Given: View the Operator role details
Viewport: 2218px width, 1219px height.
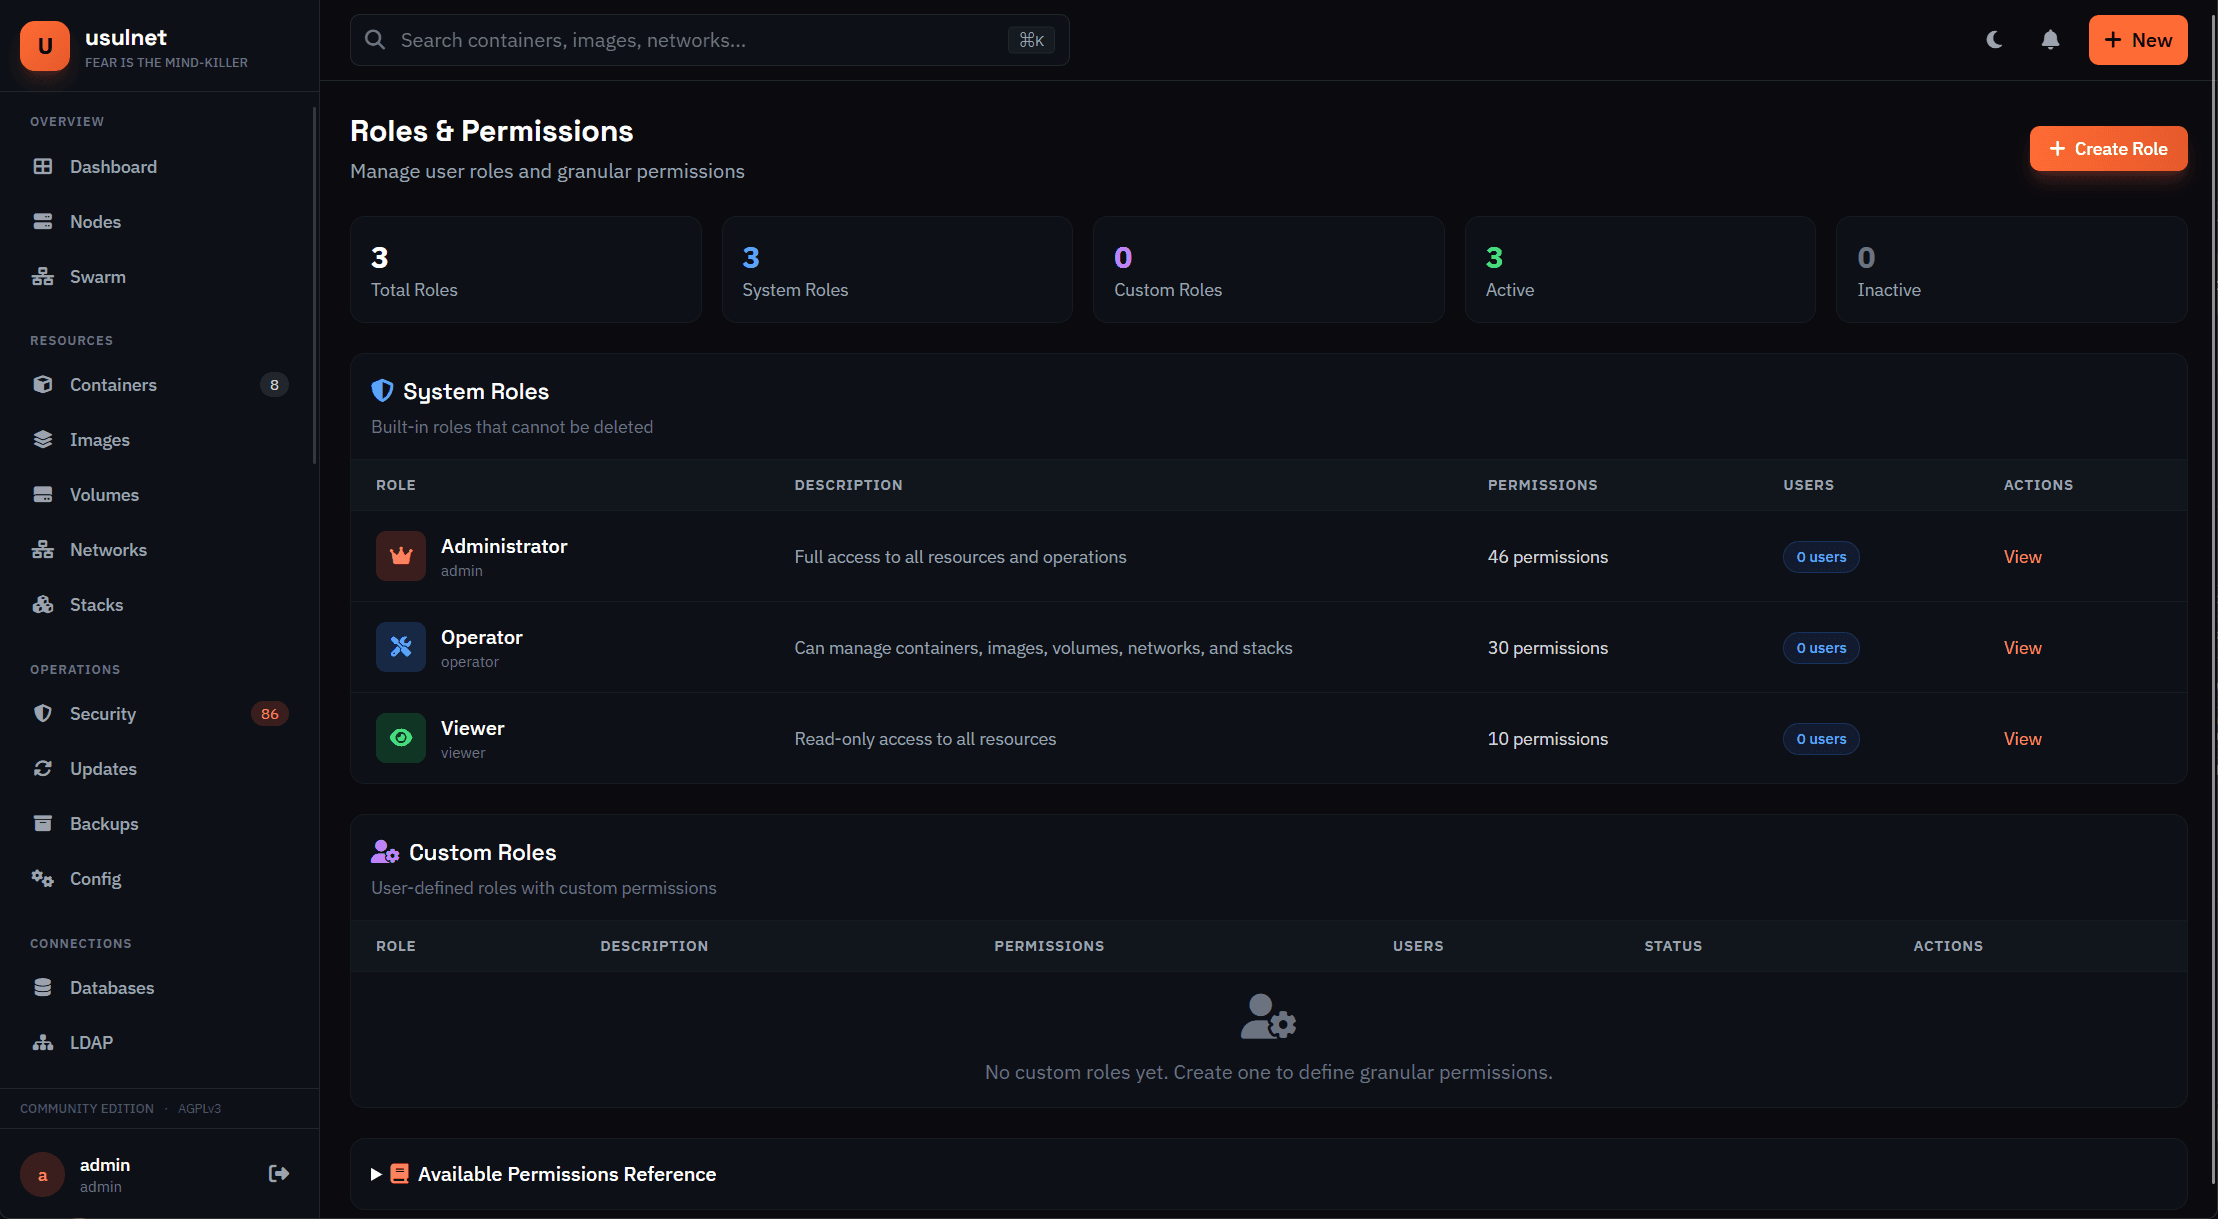Looking at the screenshot, I should point(2022,647).
